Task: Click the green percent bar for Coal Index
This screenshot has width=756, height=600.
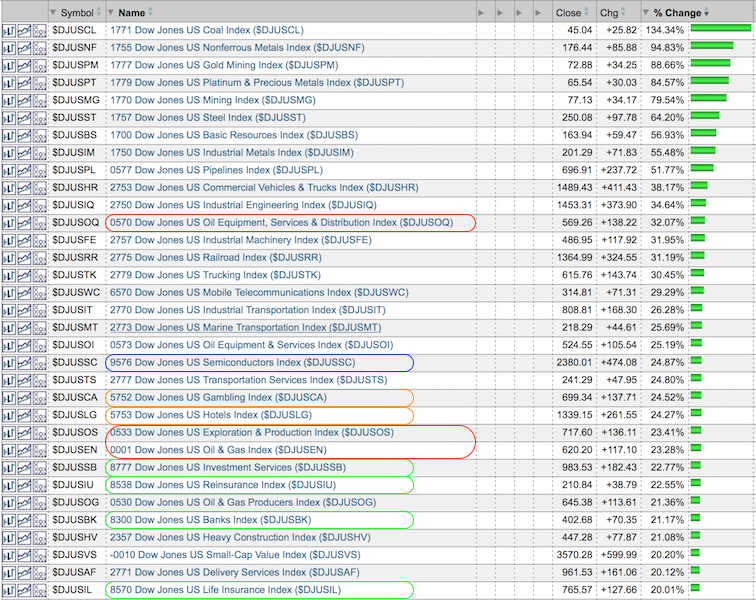Action: tap(720, 29)
